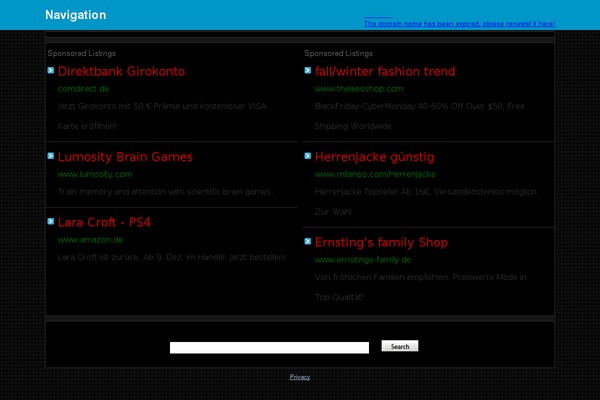Click the expired domain renewal link

(459, 24)
